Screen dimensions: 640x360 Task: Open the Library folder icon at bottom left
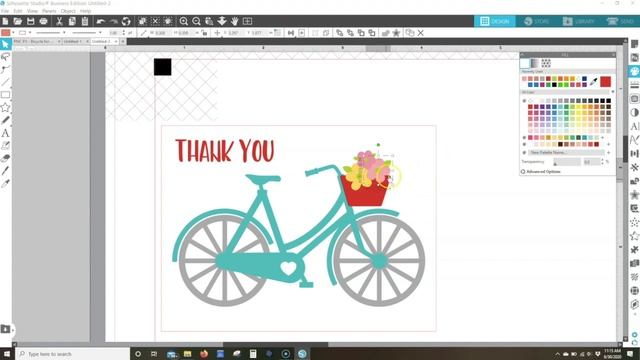pyautogui.click(x=6, y=329)
